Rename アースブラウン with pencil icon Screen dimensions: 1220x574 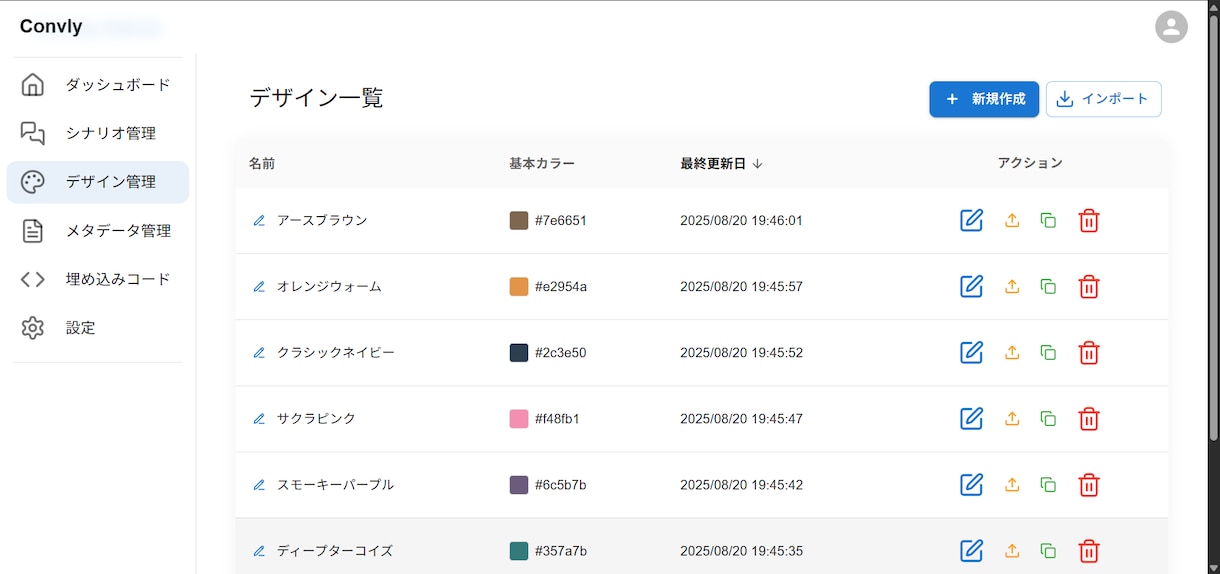pyautogui.click(x=259, y=220)
